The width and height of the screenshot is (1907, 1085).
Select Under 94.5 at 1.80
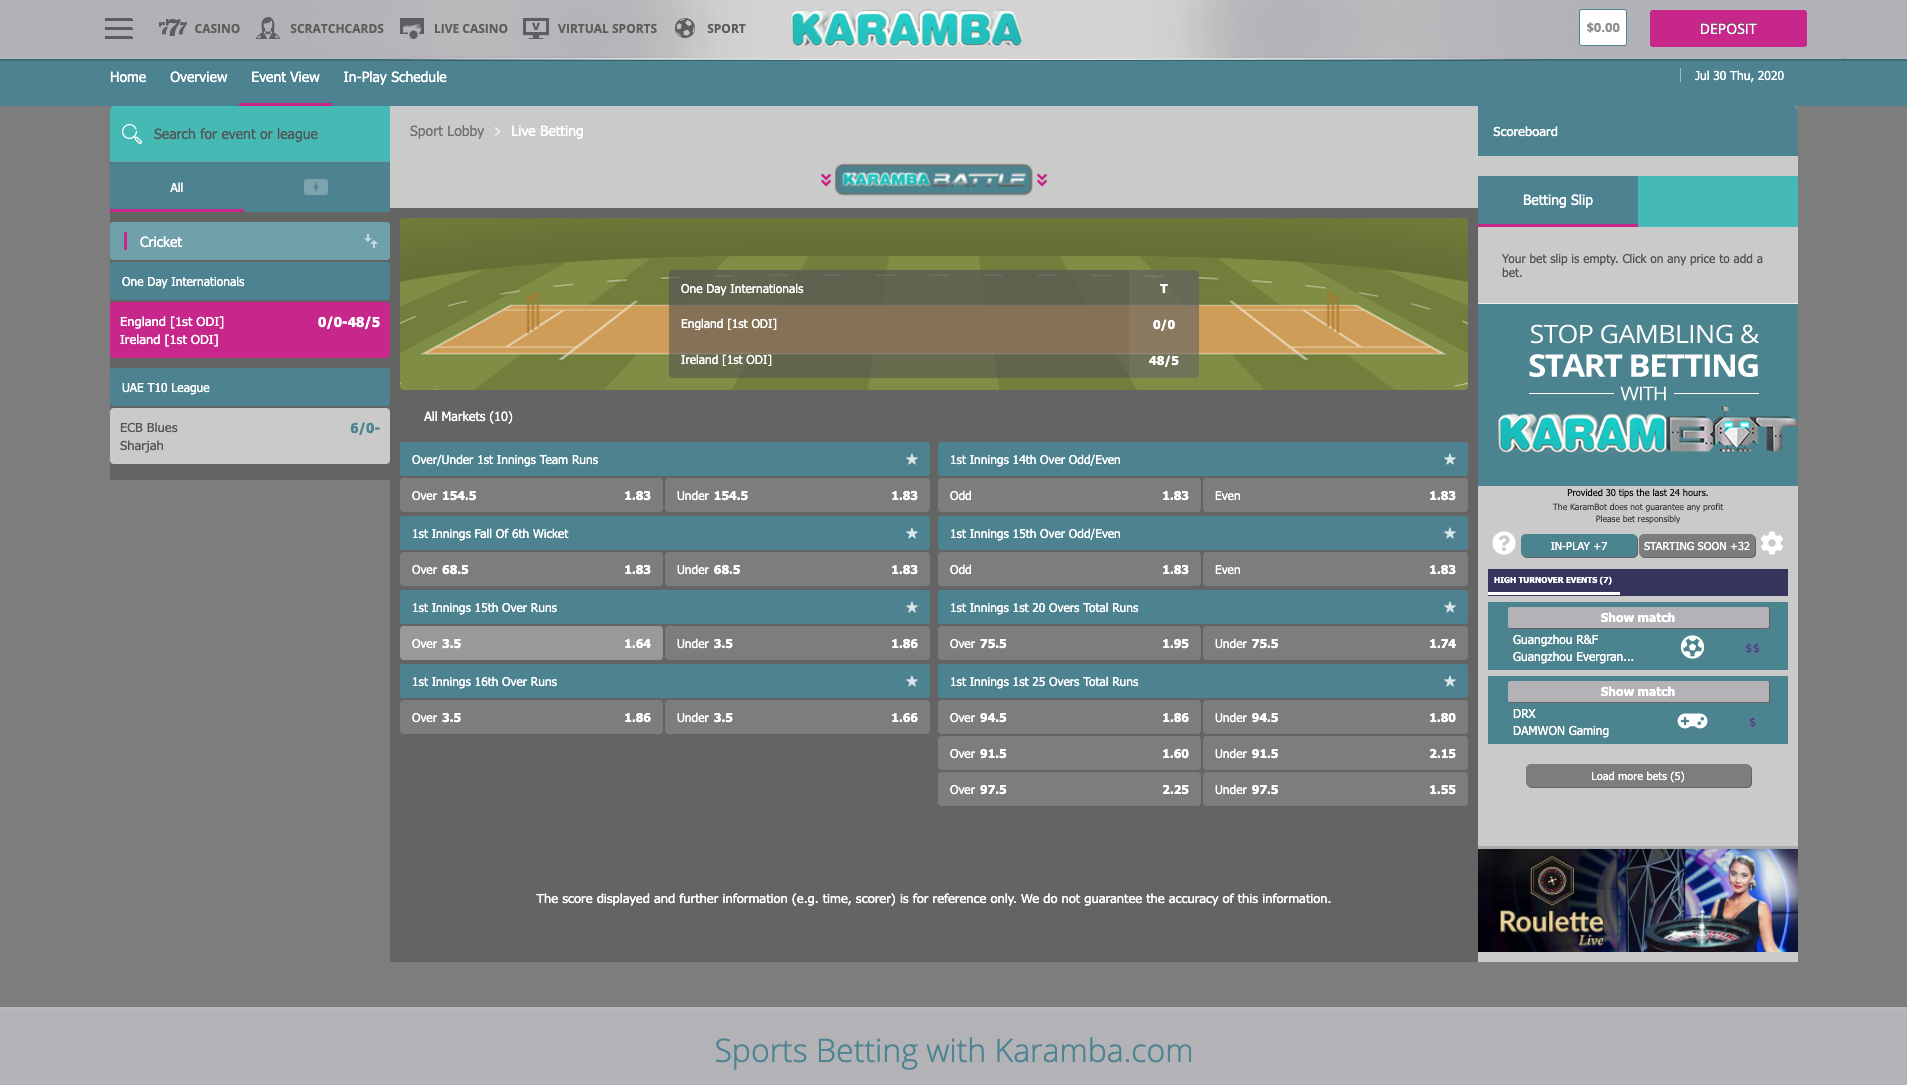coord(1335,717)
